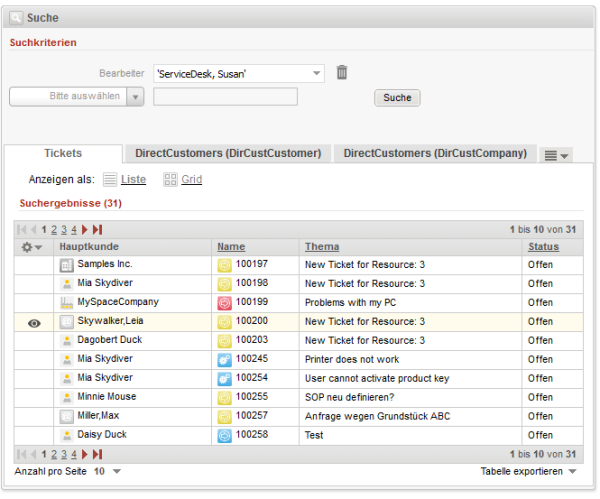The height and width of the screenshot is (499, 600).
Task: Switch to DirectCustomers (DirCustCompany) tab
Action: coord(435,153)
